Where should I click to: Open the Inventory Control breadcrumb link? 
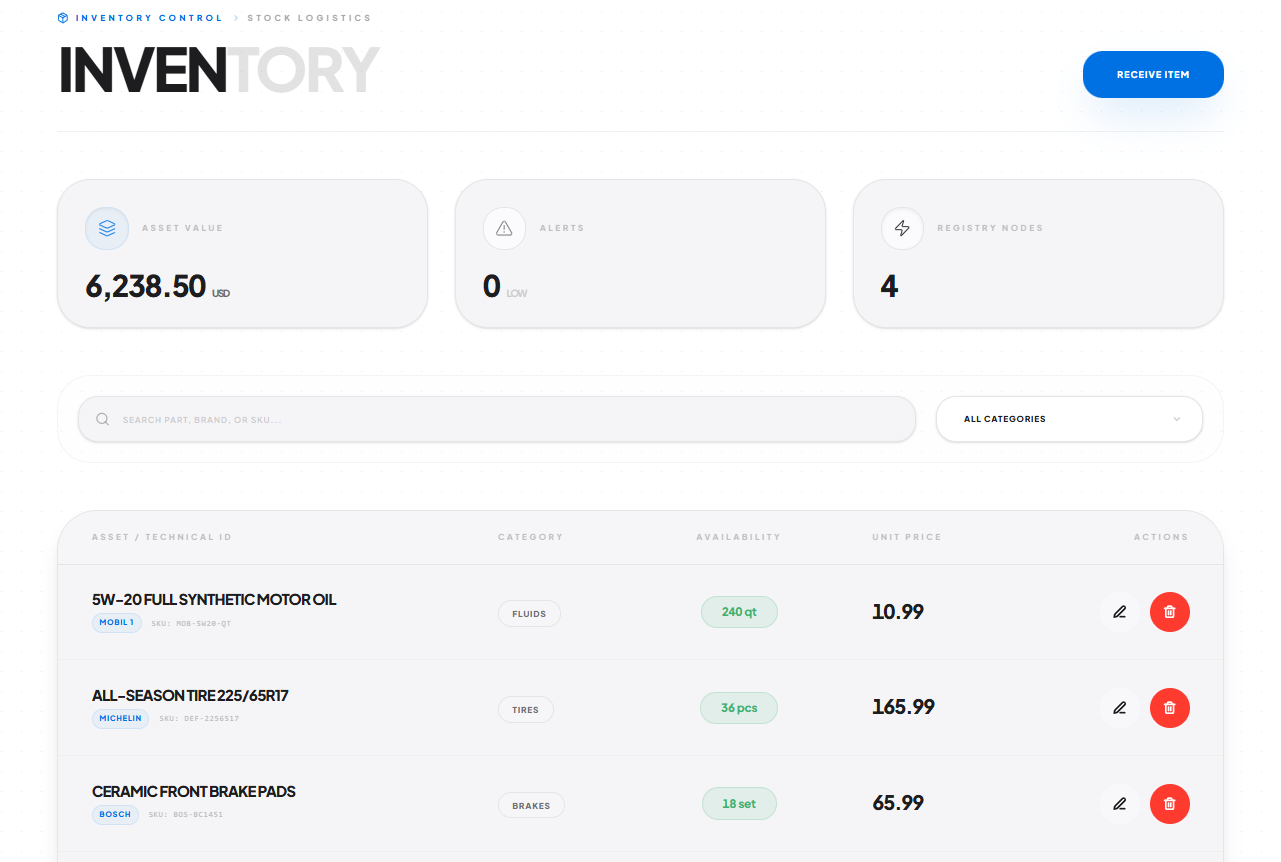pos(149,18)
